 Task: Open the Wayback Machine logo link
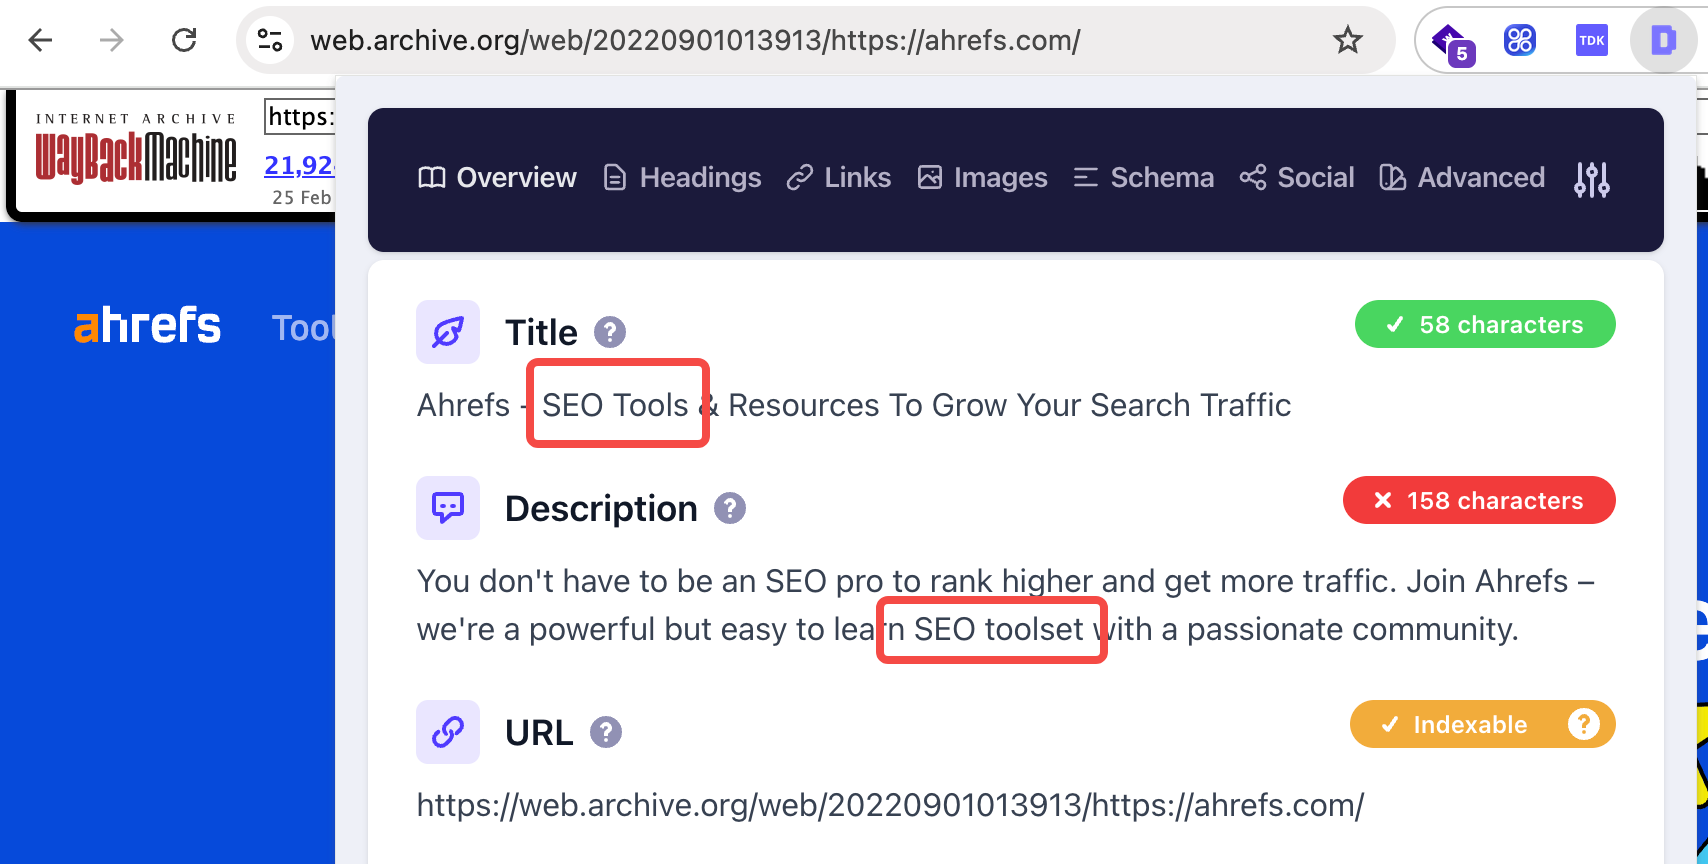(136, 150)
